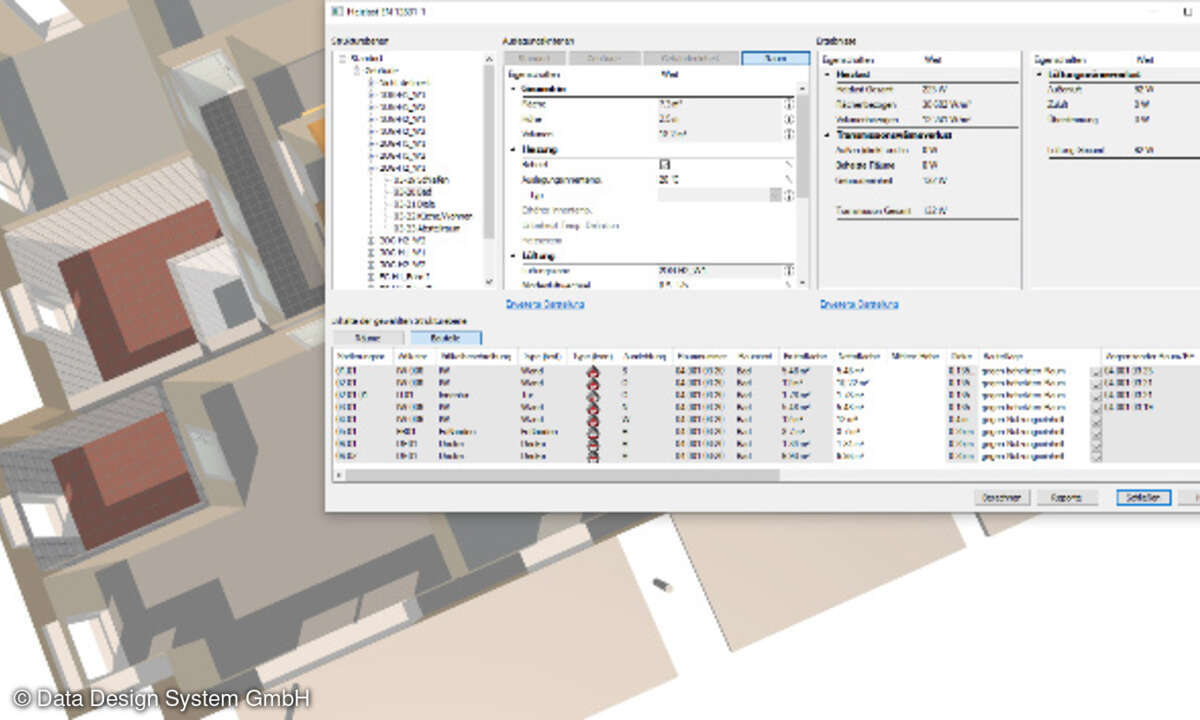
Task: Click the Auslegungstemperatur value field
Action: tap(717, 179)
